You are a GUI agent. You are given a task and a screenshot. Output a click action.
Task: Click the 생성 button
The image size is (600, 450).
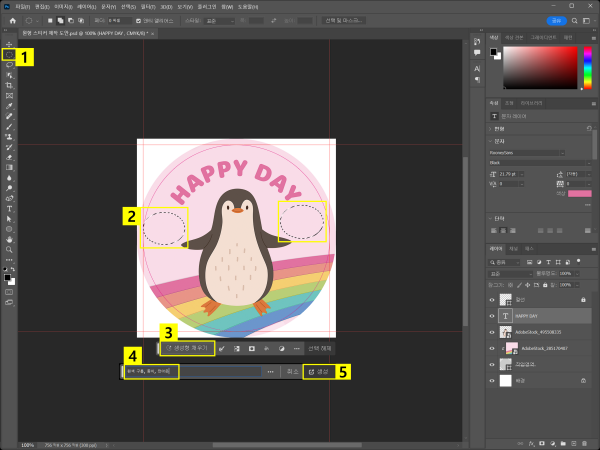[x=320, y=371]
